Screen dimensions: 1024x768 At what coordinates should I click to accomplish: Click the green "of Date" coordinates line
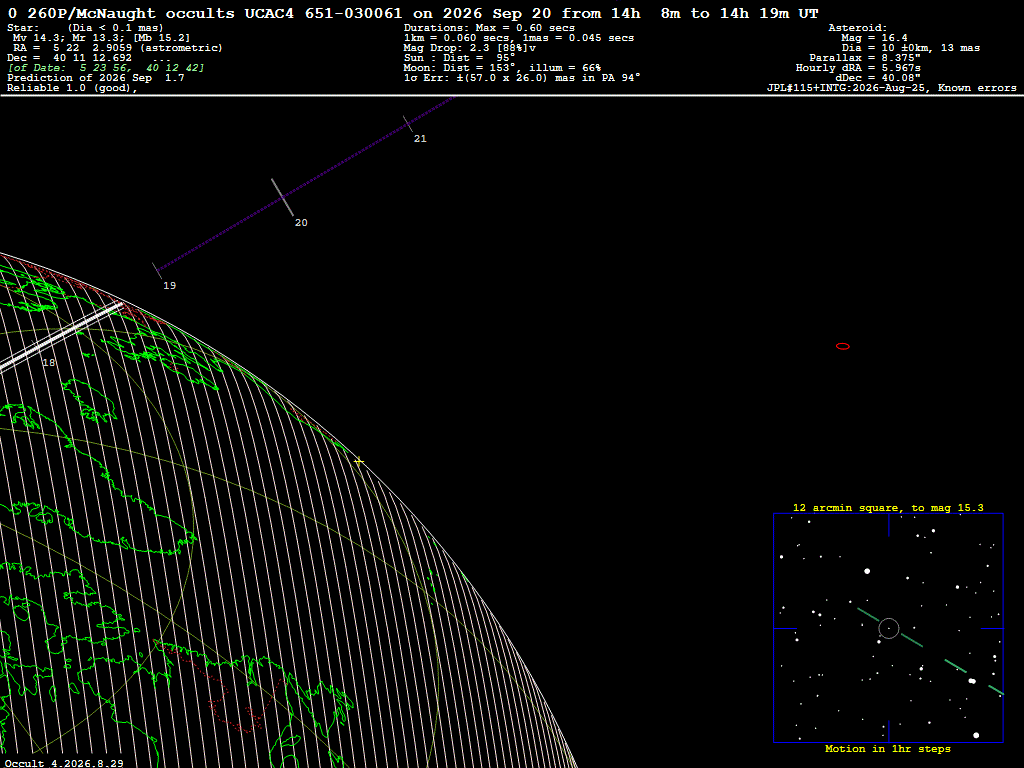coord(106,67)
